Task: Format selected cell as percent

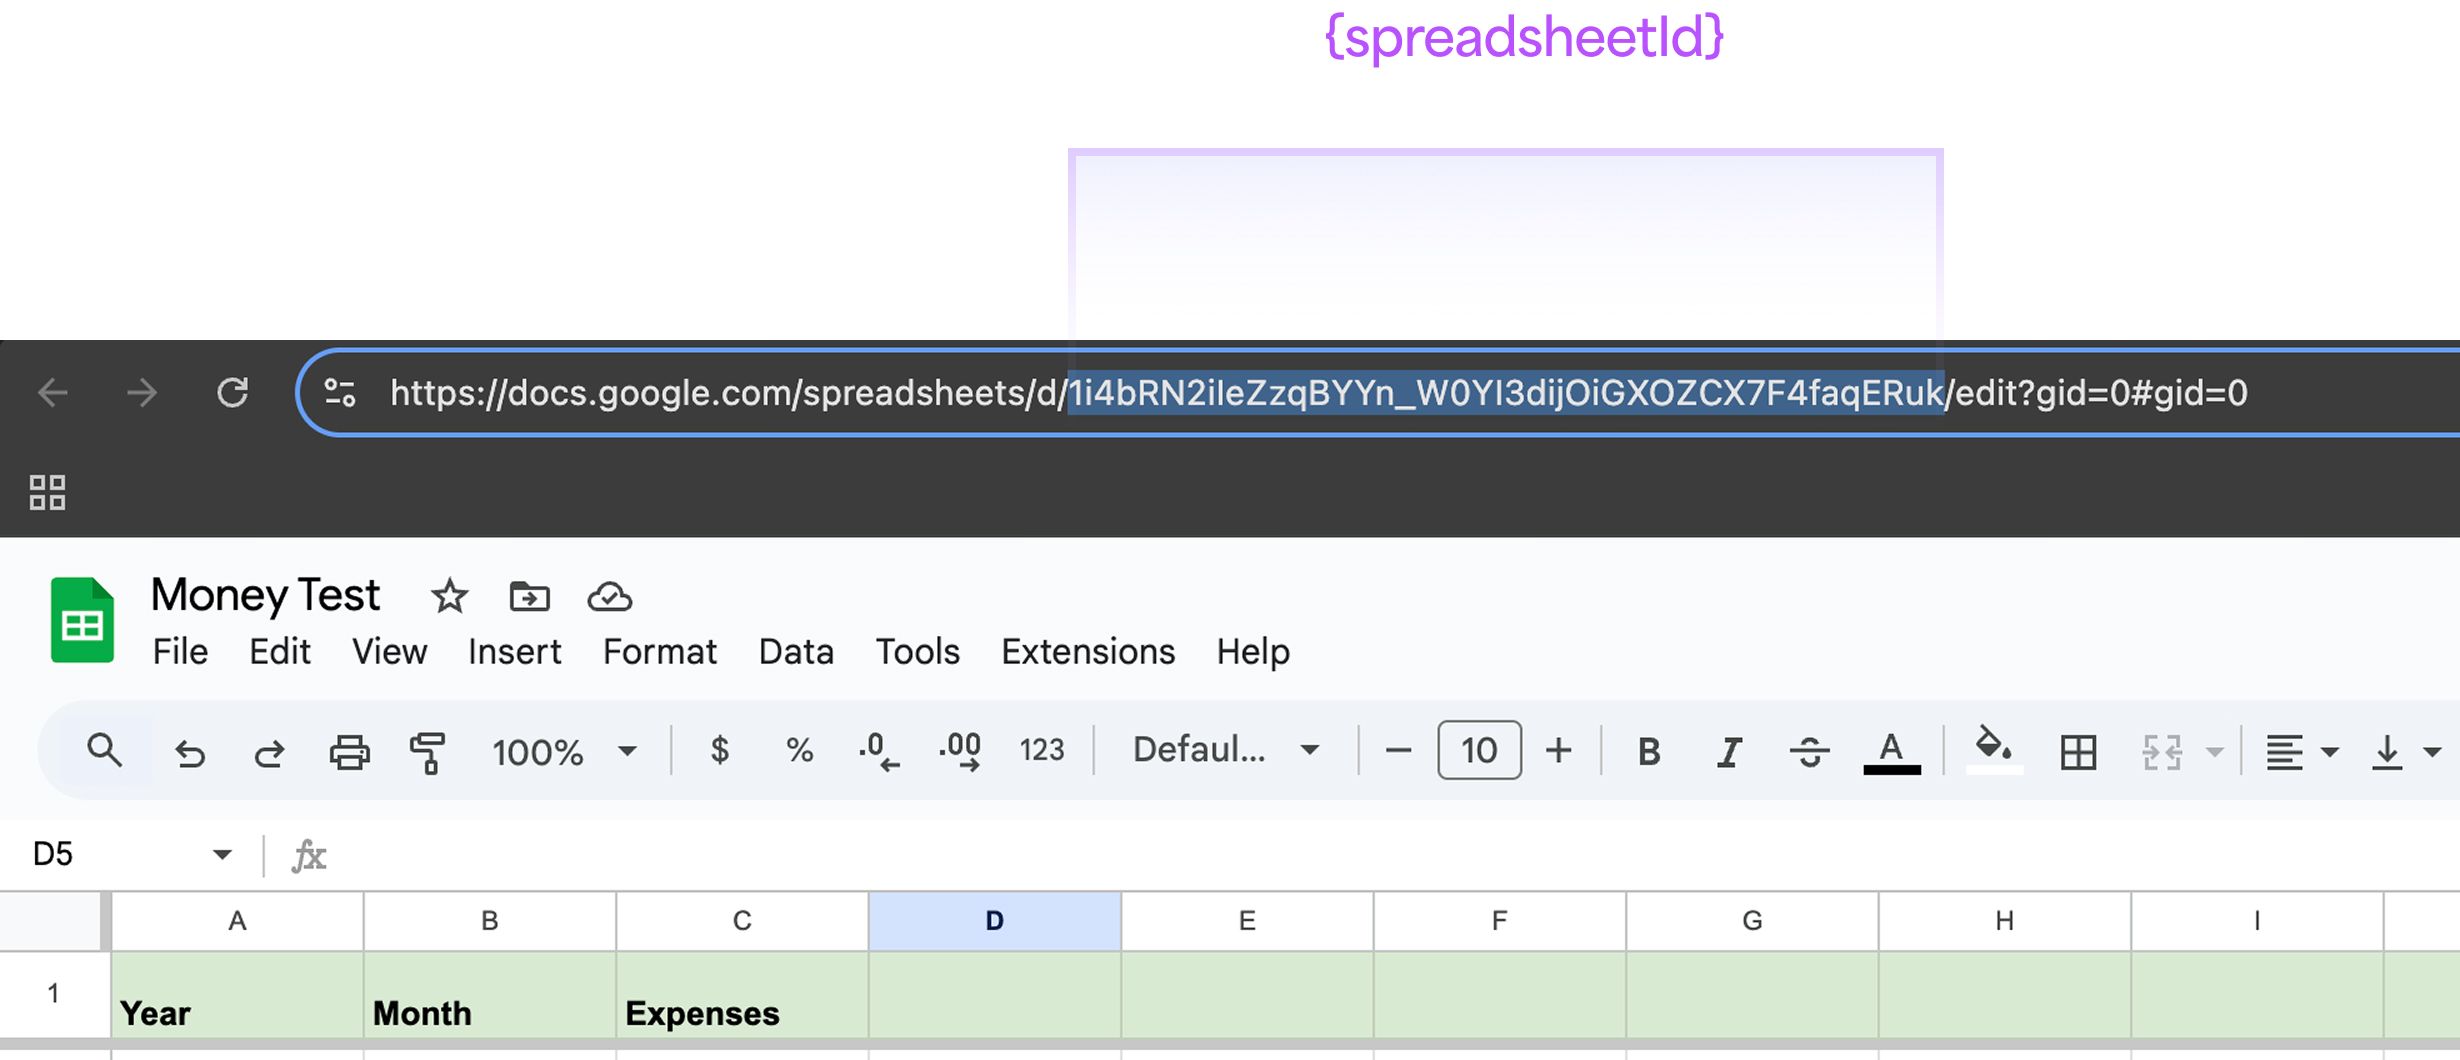Action: click(798, 751)
